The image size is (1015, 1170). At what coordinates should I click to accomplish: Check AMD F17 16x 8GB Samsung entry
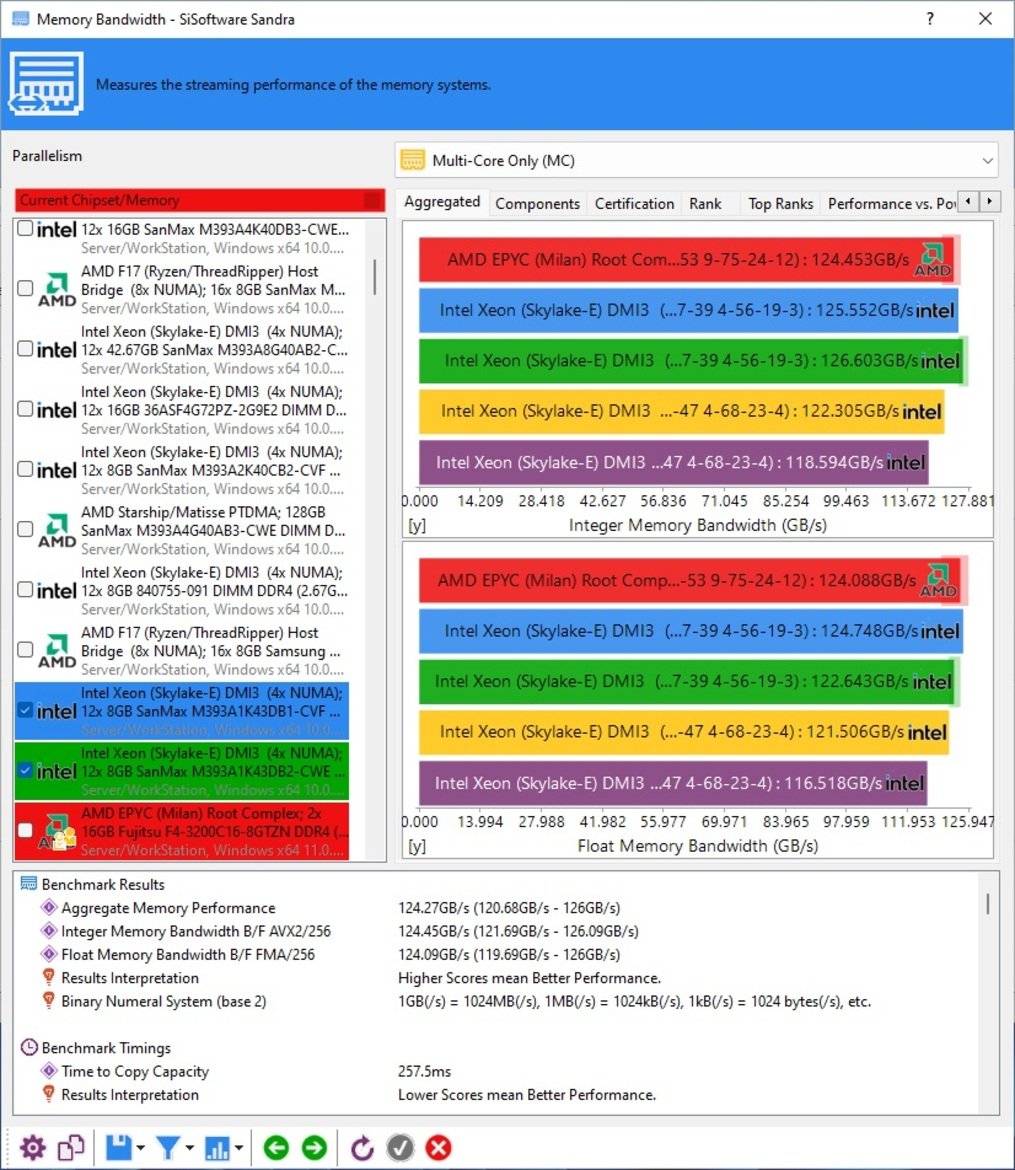[25, 650]
